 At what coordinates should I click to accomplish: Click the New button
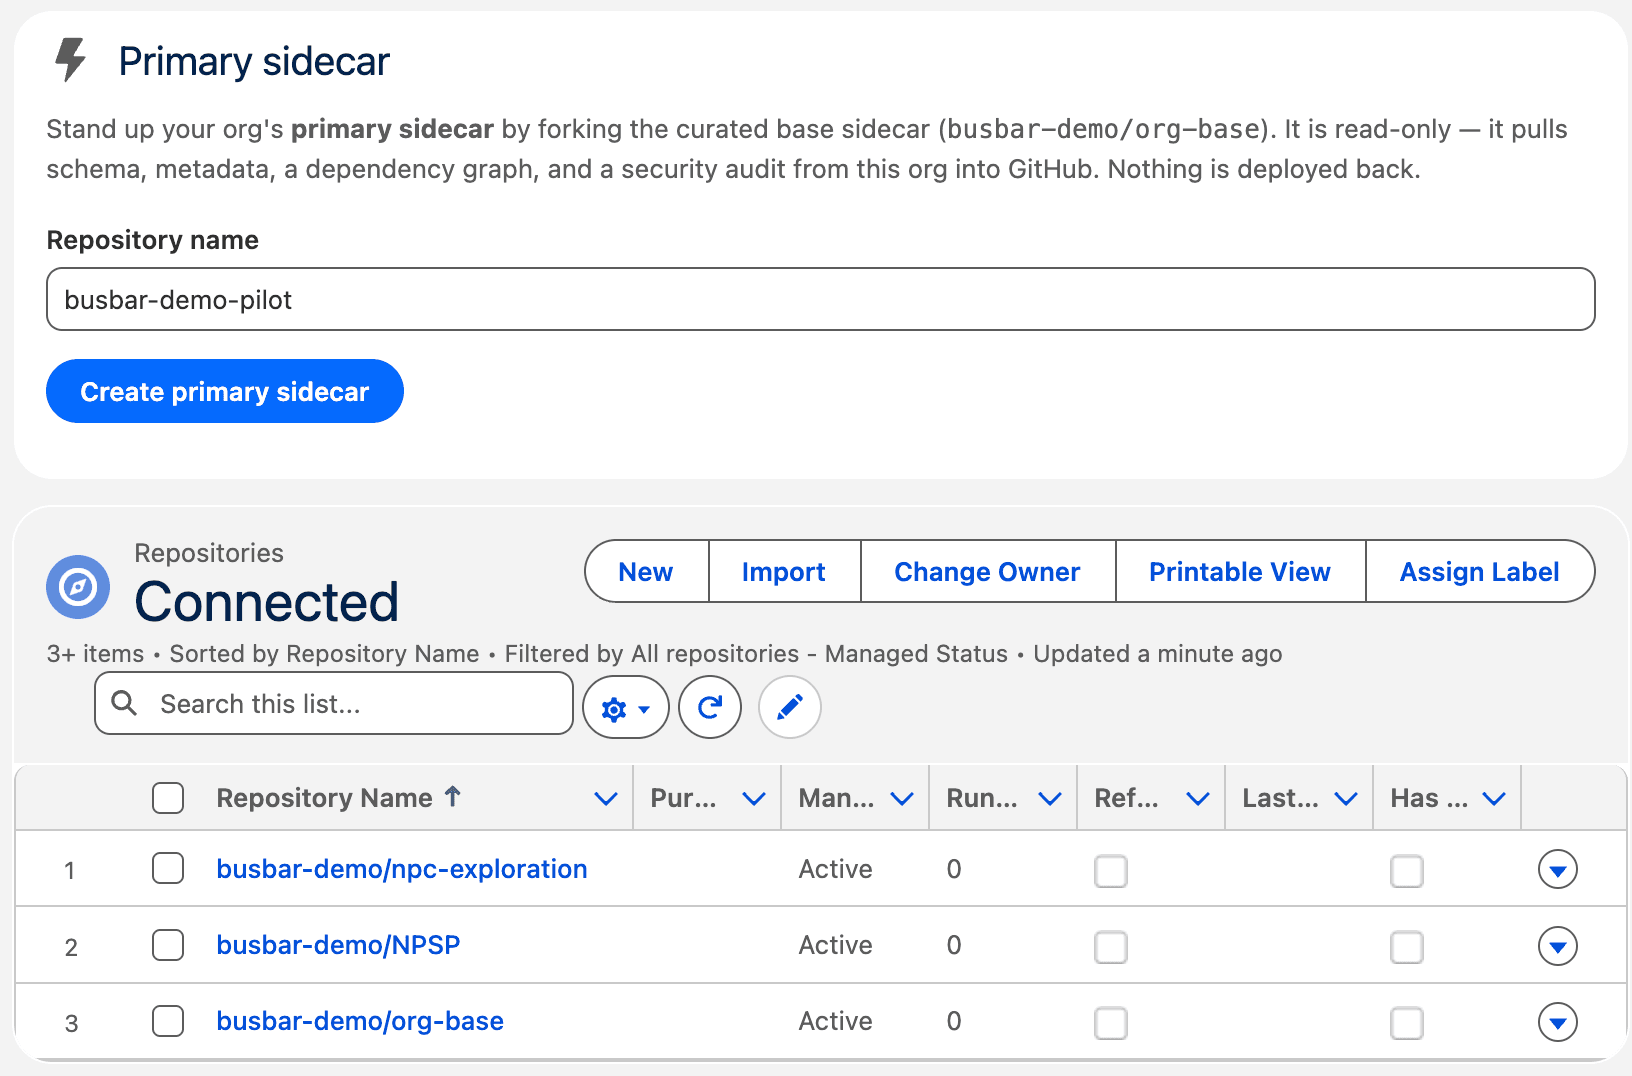coord(647,571)
